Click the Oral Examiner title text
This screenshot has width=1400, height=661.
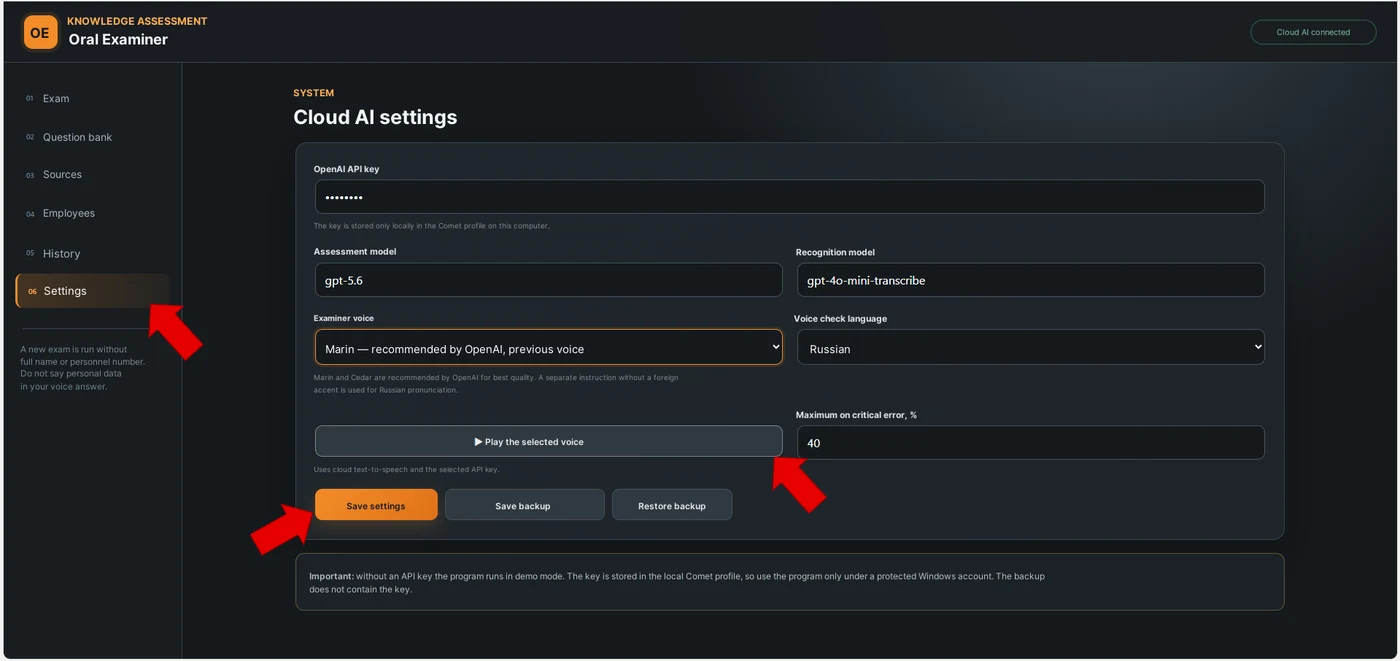[x=118, y=40]
